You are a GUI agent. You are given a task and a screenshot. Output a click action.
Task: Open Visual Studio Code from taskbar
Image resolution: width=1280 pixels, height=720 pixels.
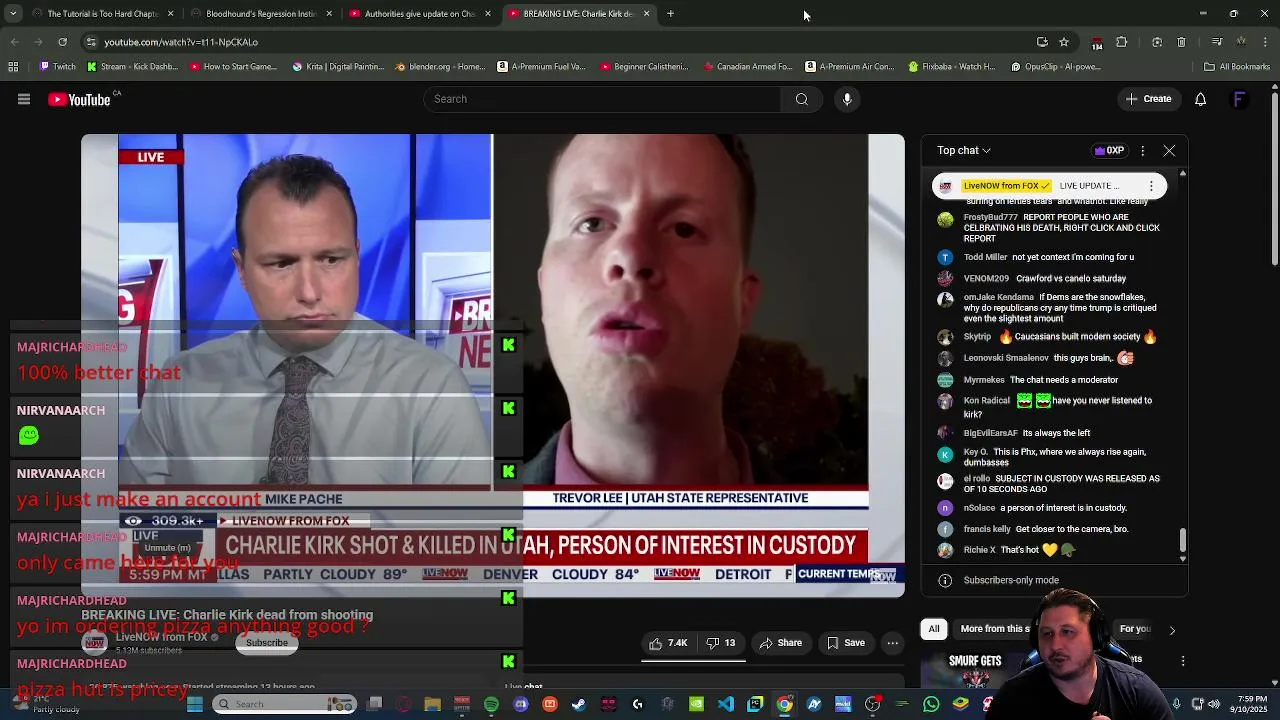pyautogui.click(x=726, y=705)
